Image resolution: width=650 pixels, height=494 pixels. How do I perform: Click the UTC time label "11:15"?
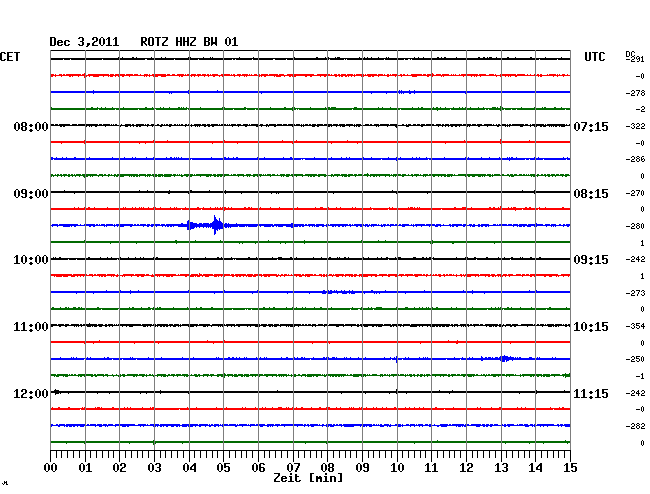coord(591,394)
